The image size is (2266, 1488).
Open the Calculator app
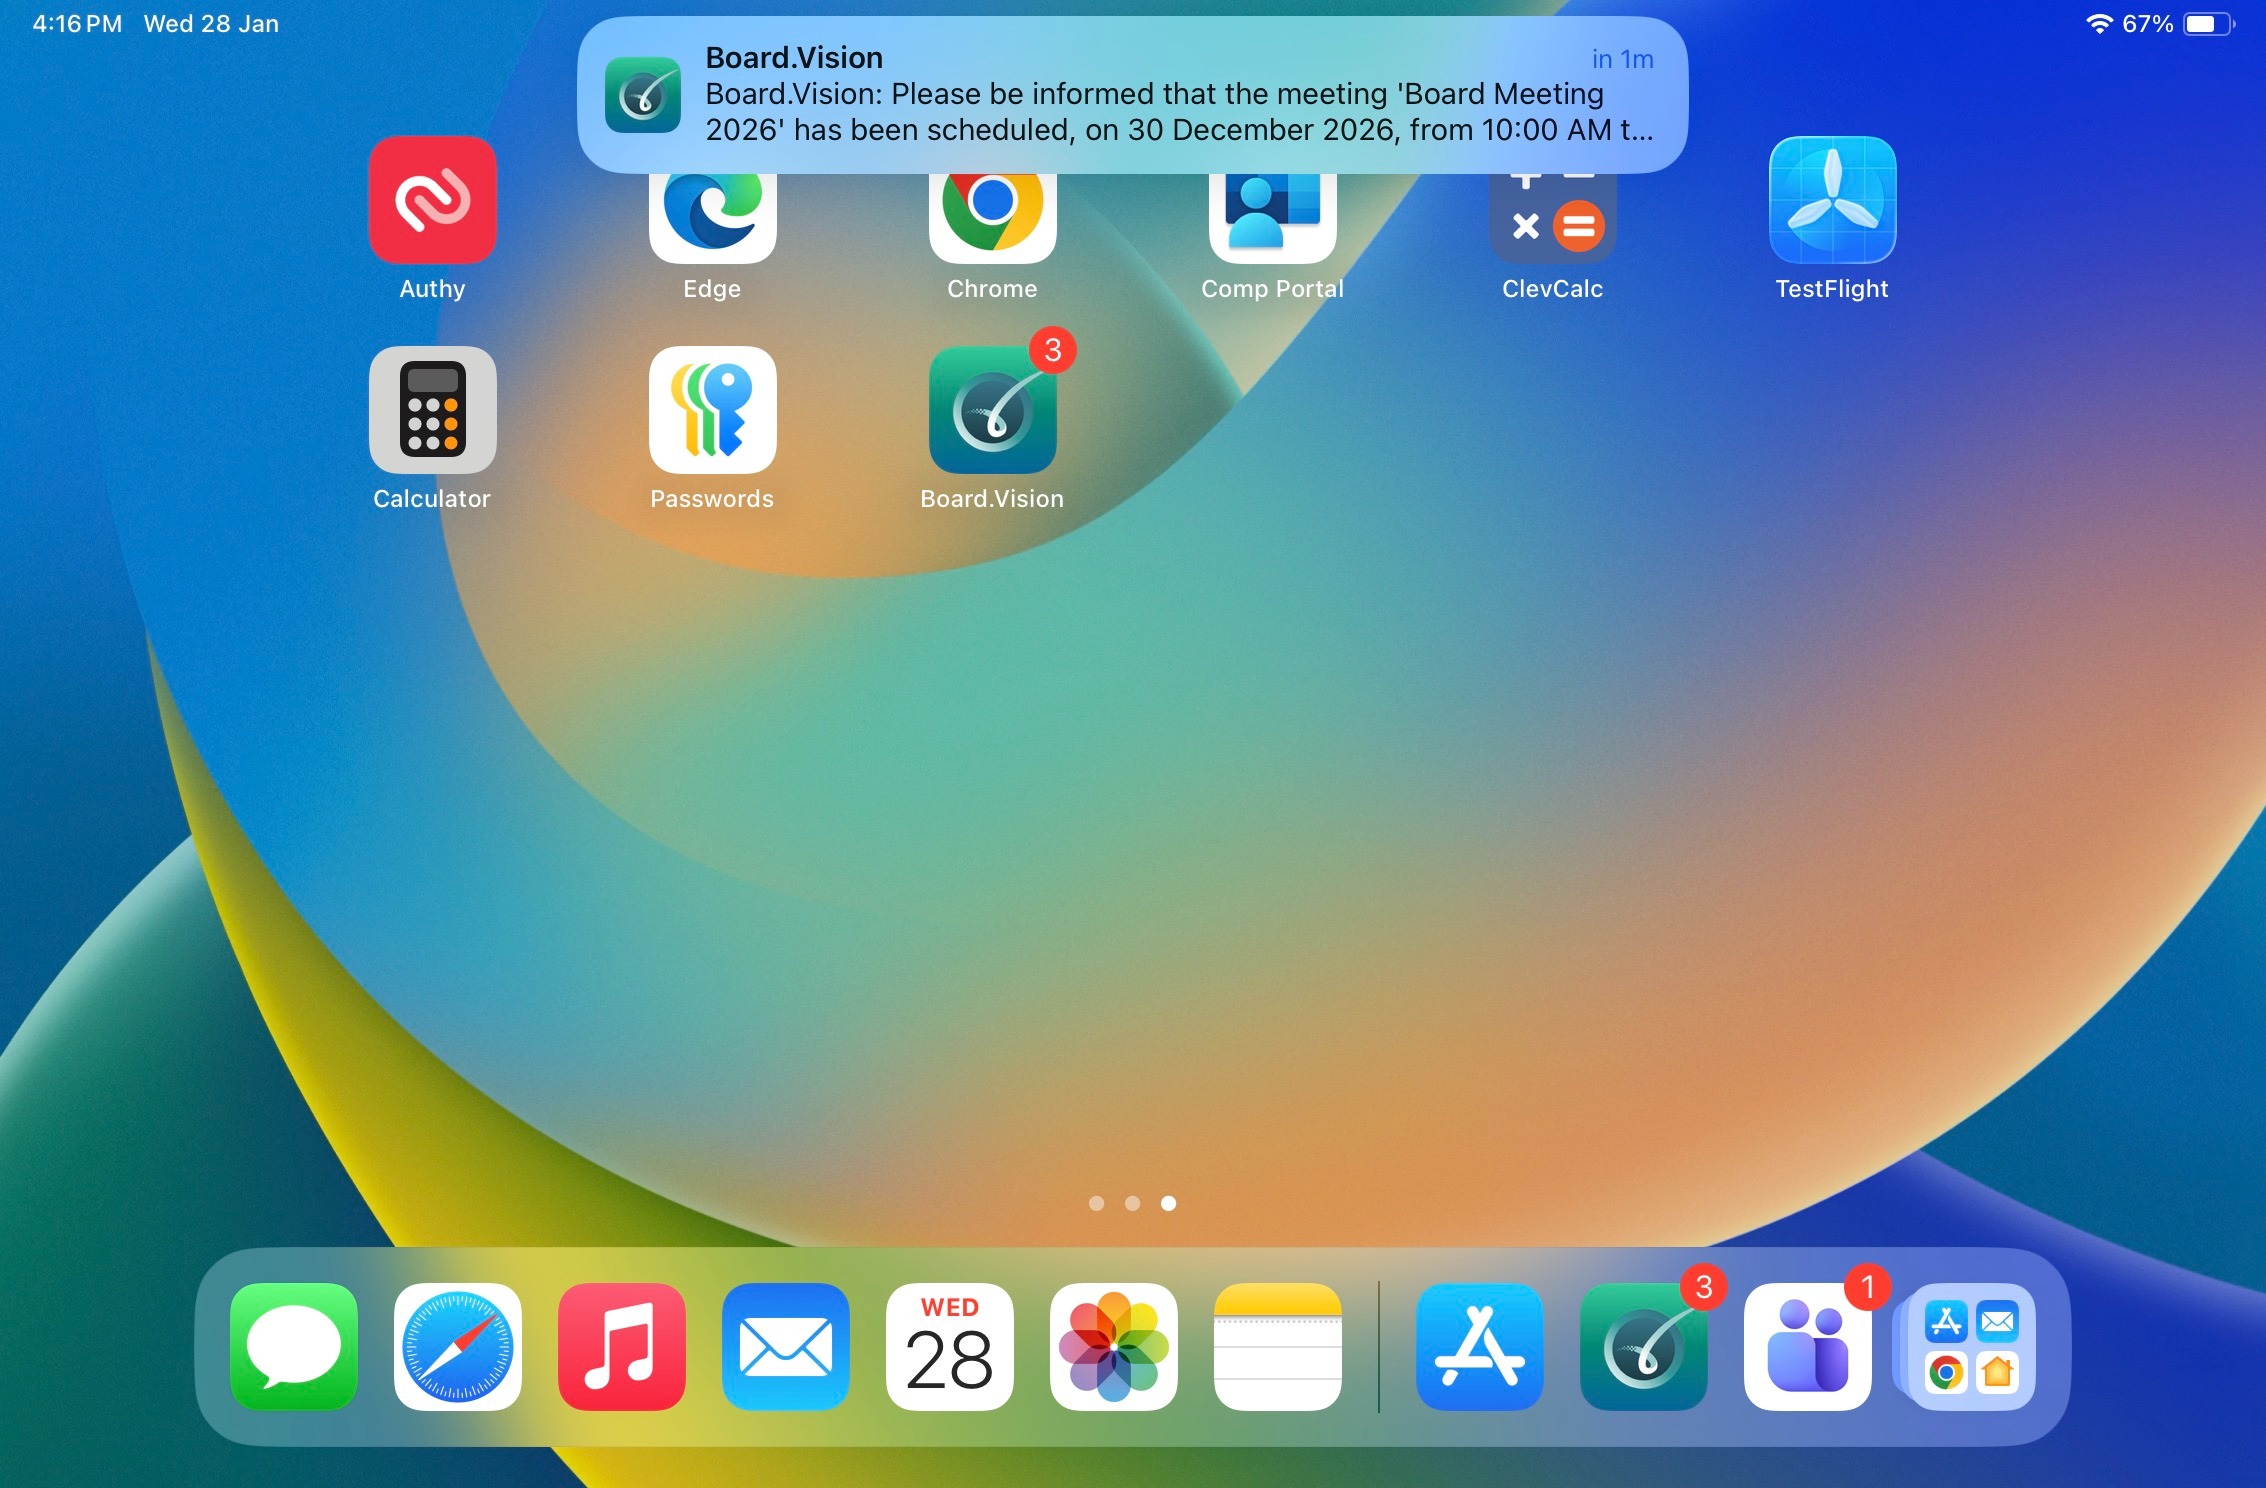pos(432,410)
